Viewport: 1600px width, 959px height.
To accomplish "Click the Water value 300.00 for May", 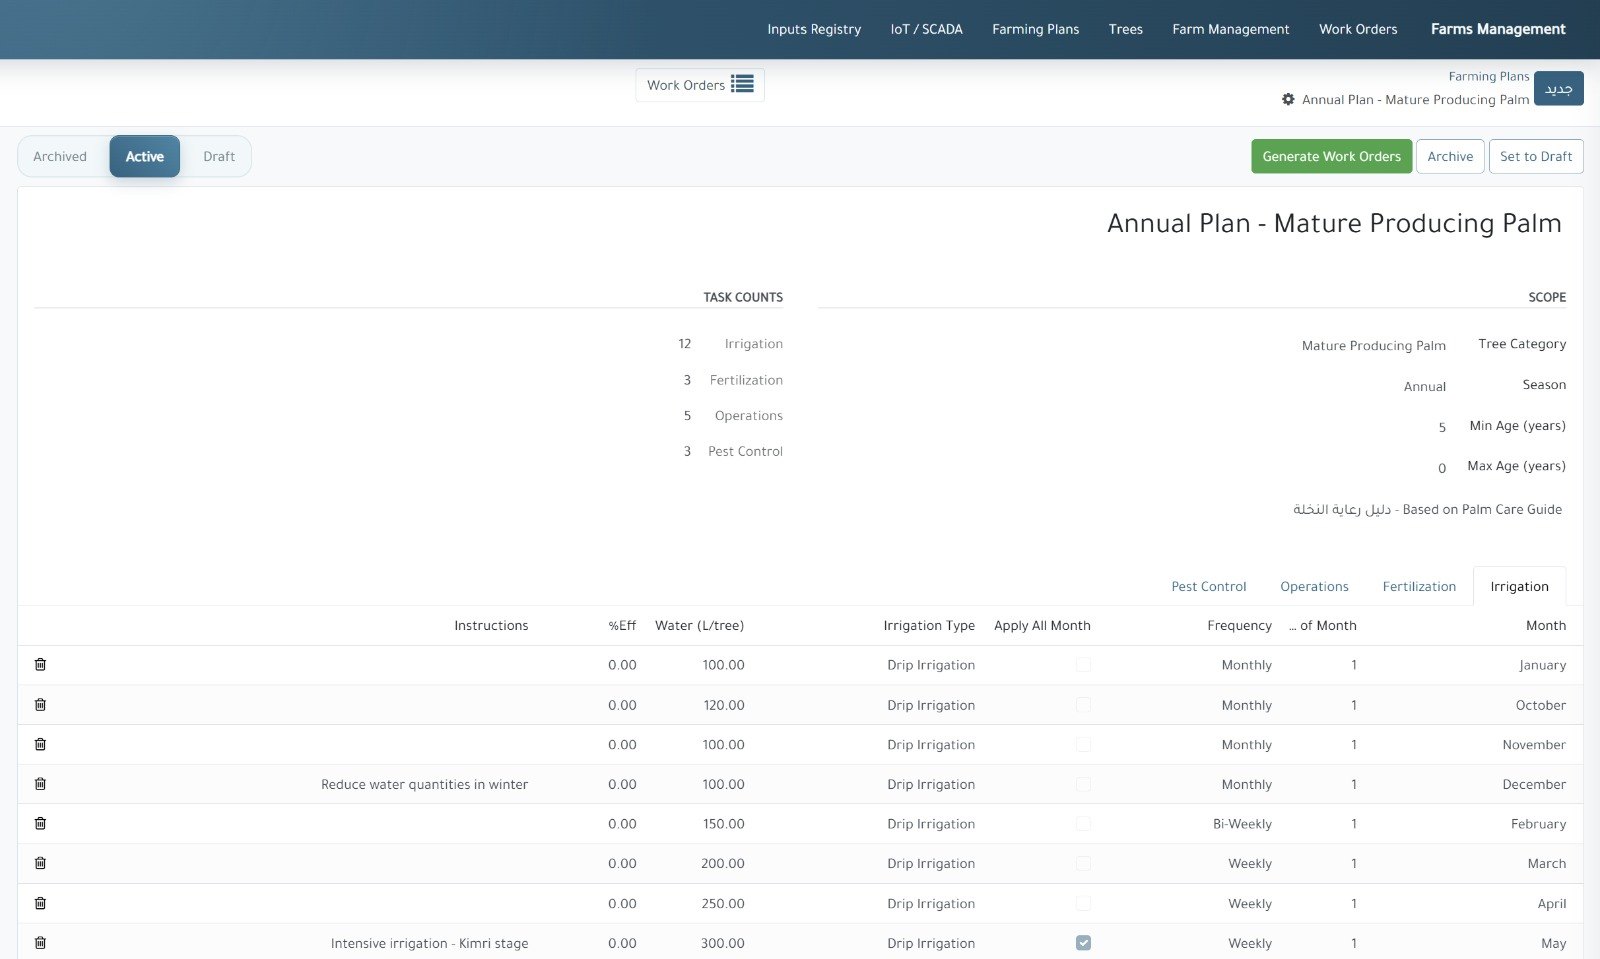I will tap(722, 943).
